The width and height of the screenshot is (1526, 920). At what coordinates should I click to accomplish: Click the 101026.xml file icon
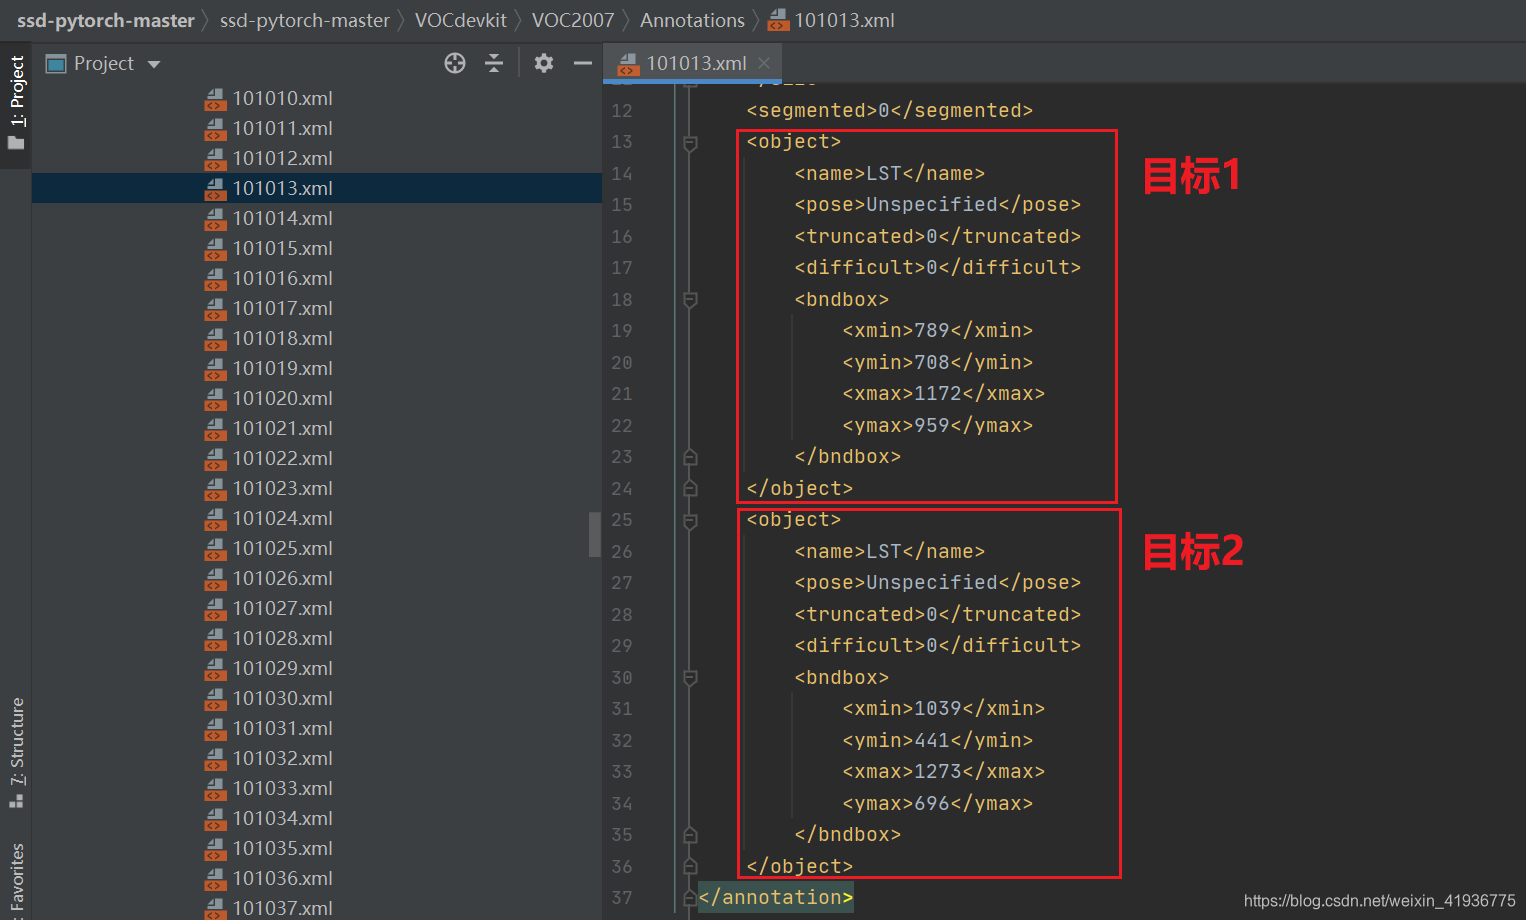[216, 578]
